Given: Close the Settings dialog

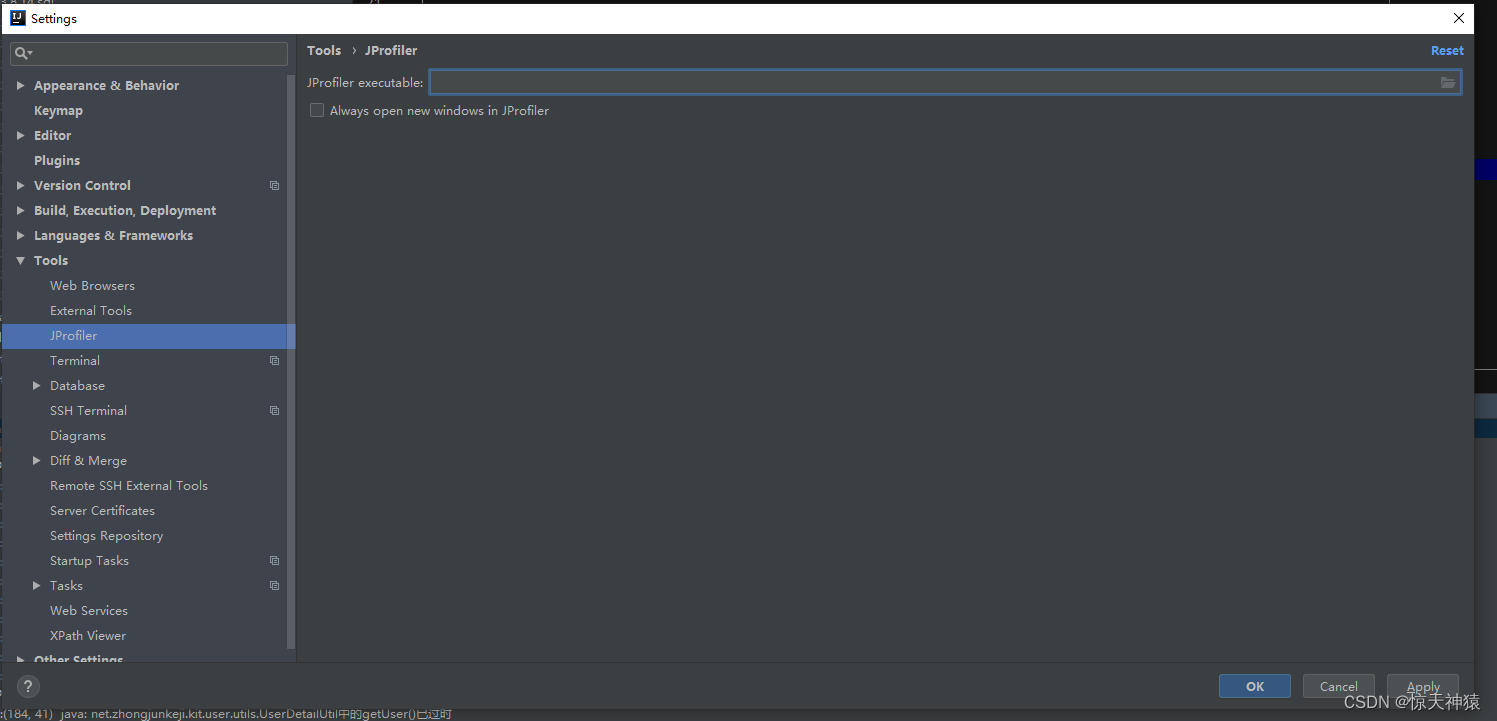Looking at the screenshot, I should tap(1459, 18).
